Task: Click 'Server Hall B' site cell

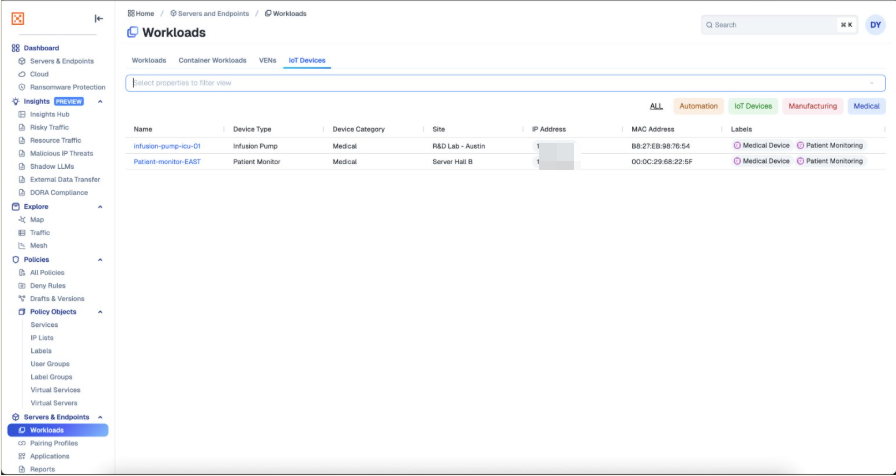Action: [x=453, y=162]
